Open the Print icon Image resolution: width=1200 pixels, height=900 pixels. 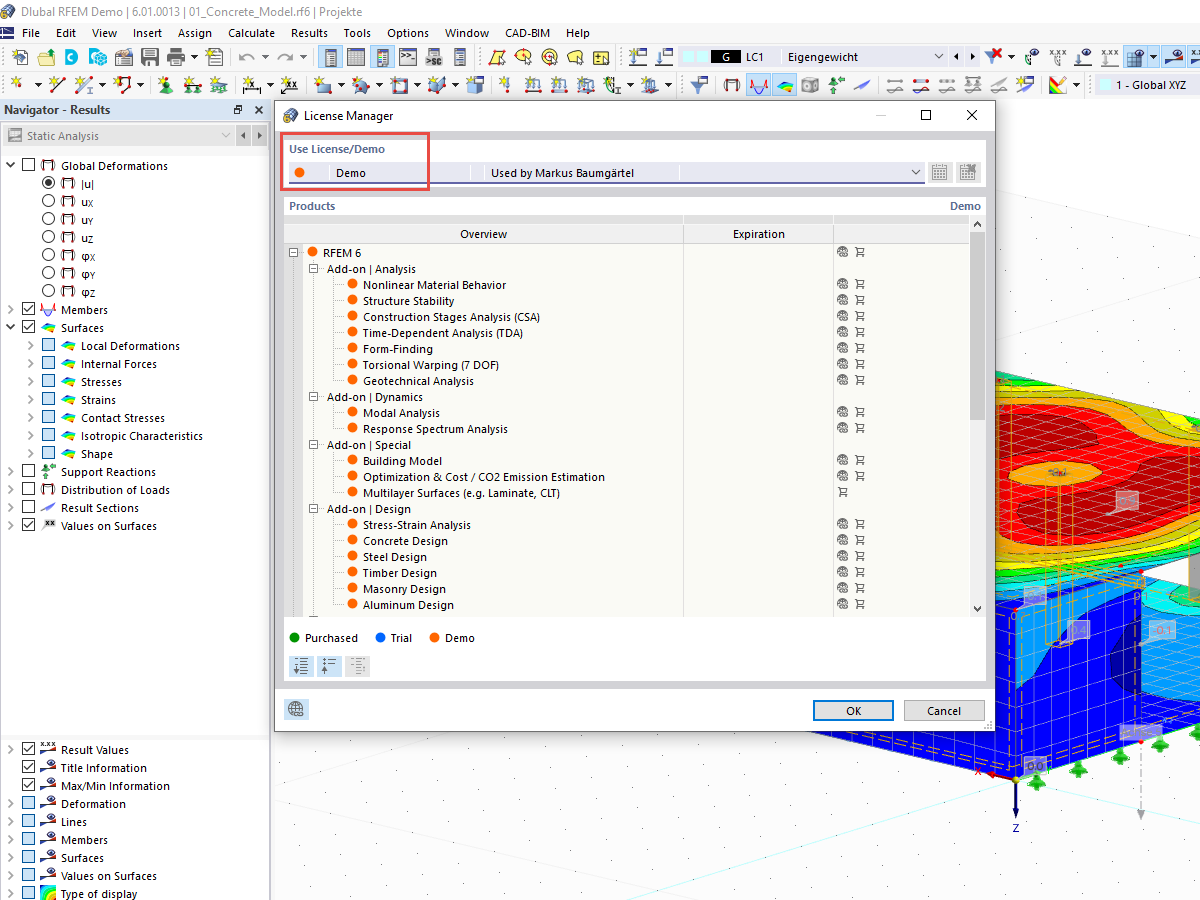[177, 57]
